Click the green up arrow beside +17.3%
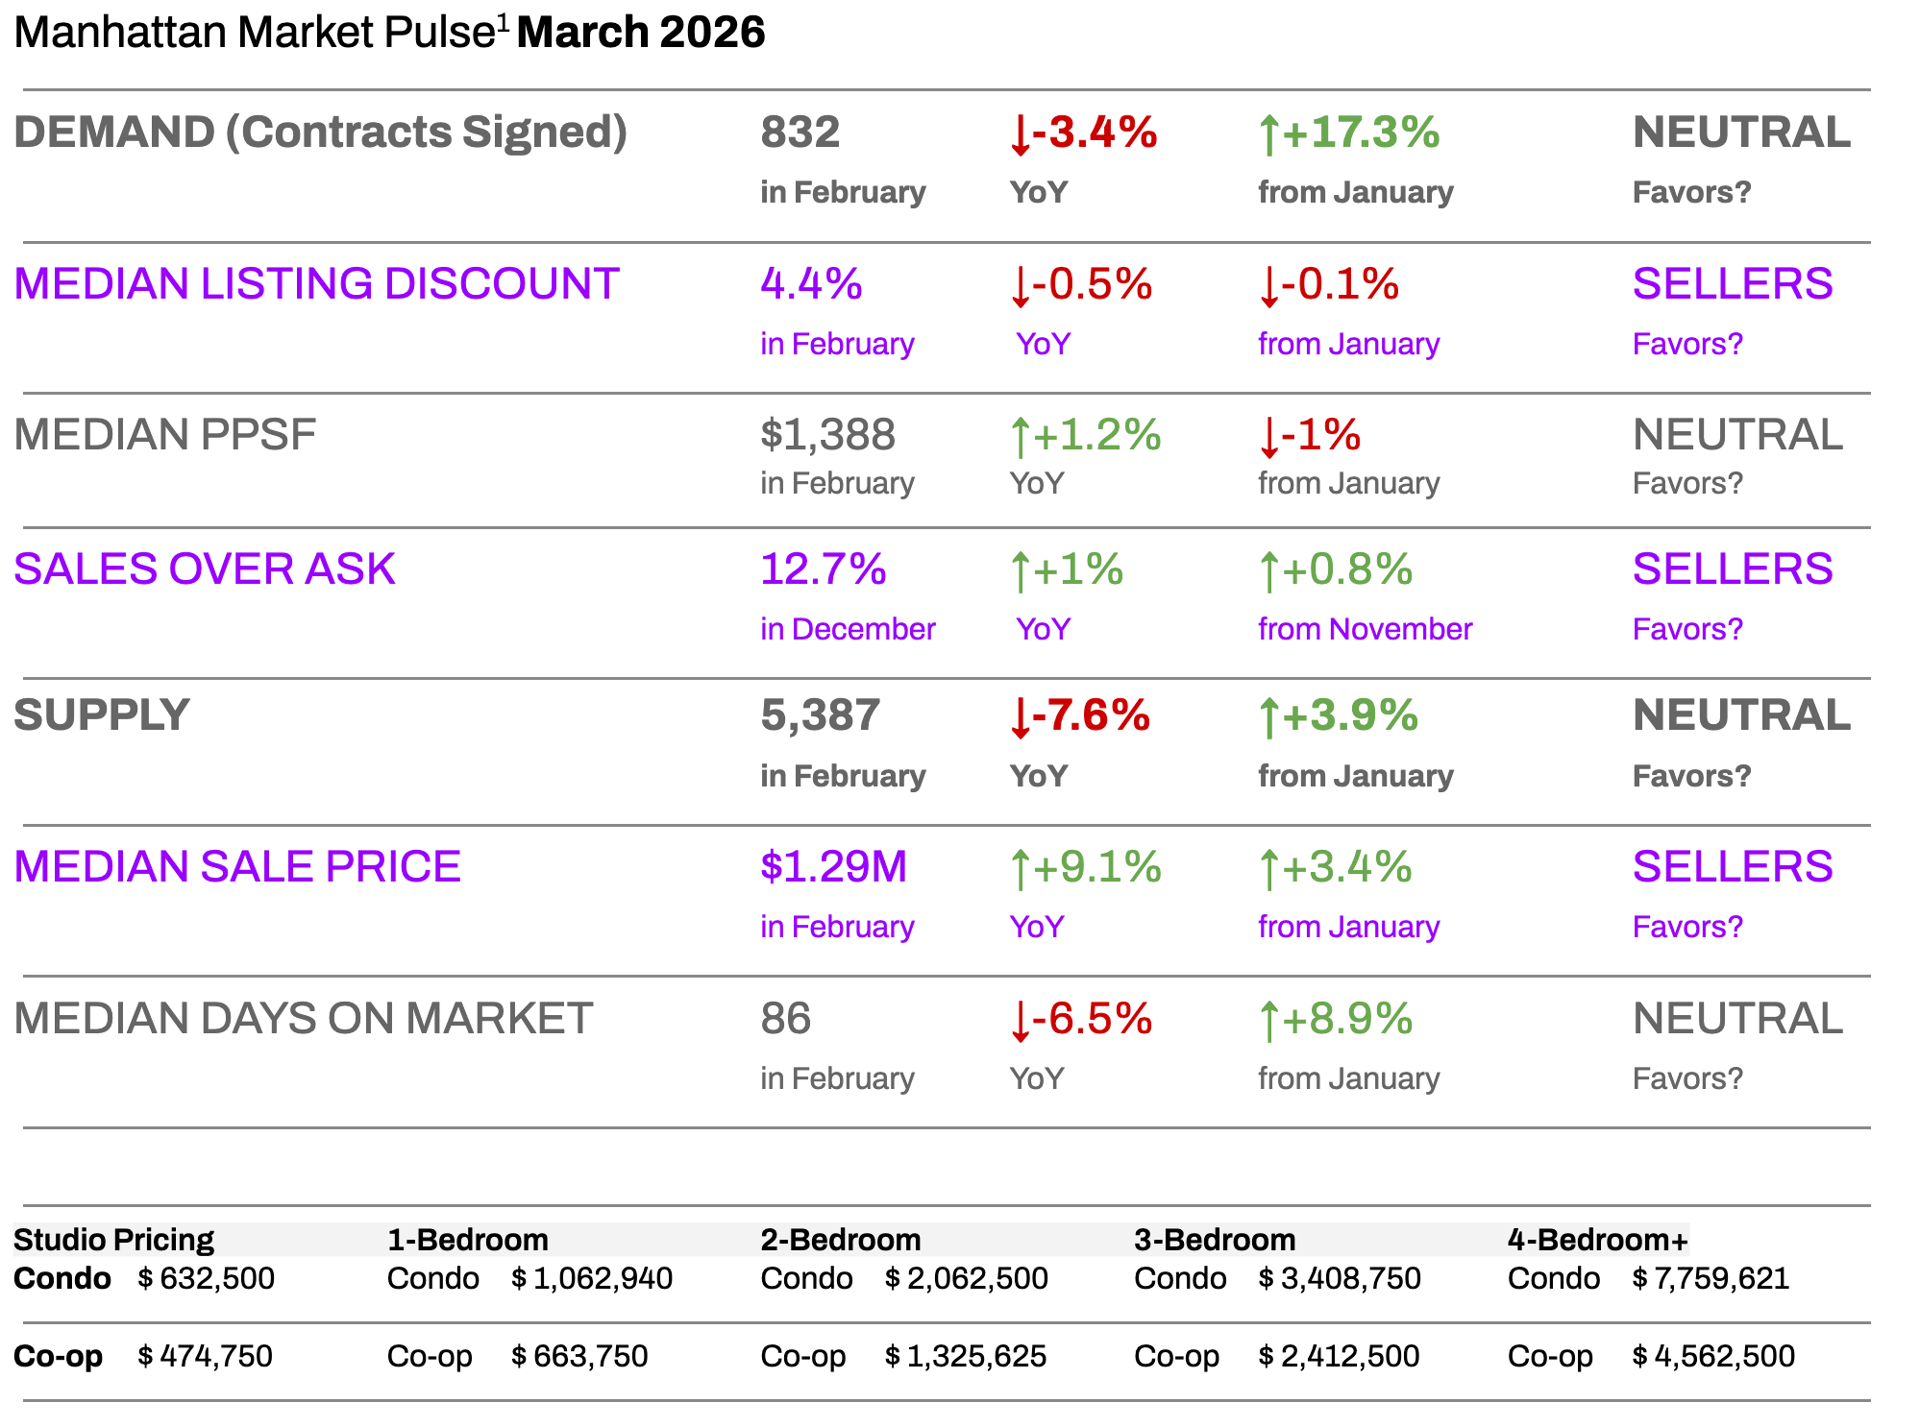Image resolution: width=1920 pixels, height=1427 pixels. 1268,135
